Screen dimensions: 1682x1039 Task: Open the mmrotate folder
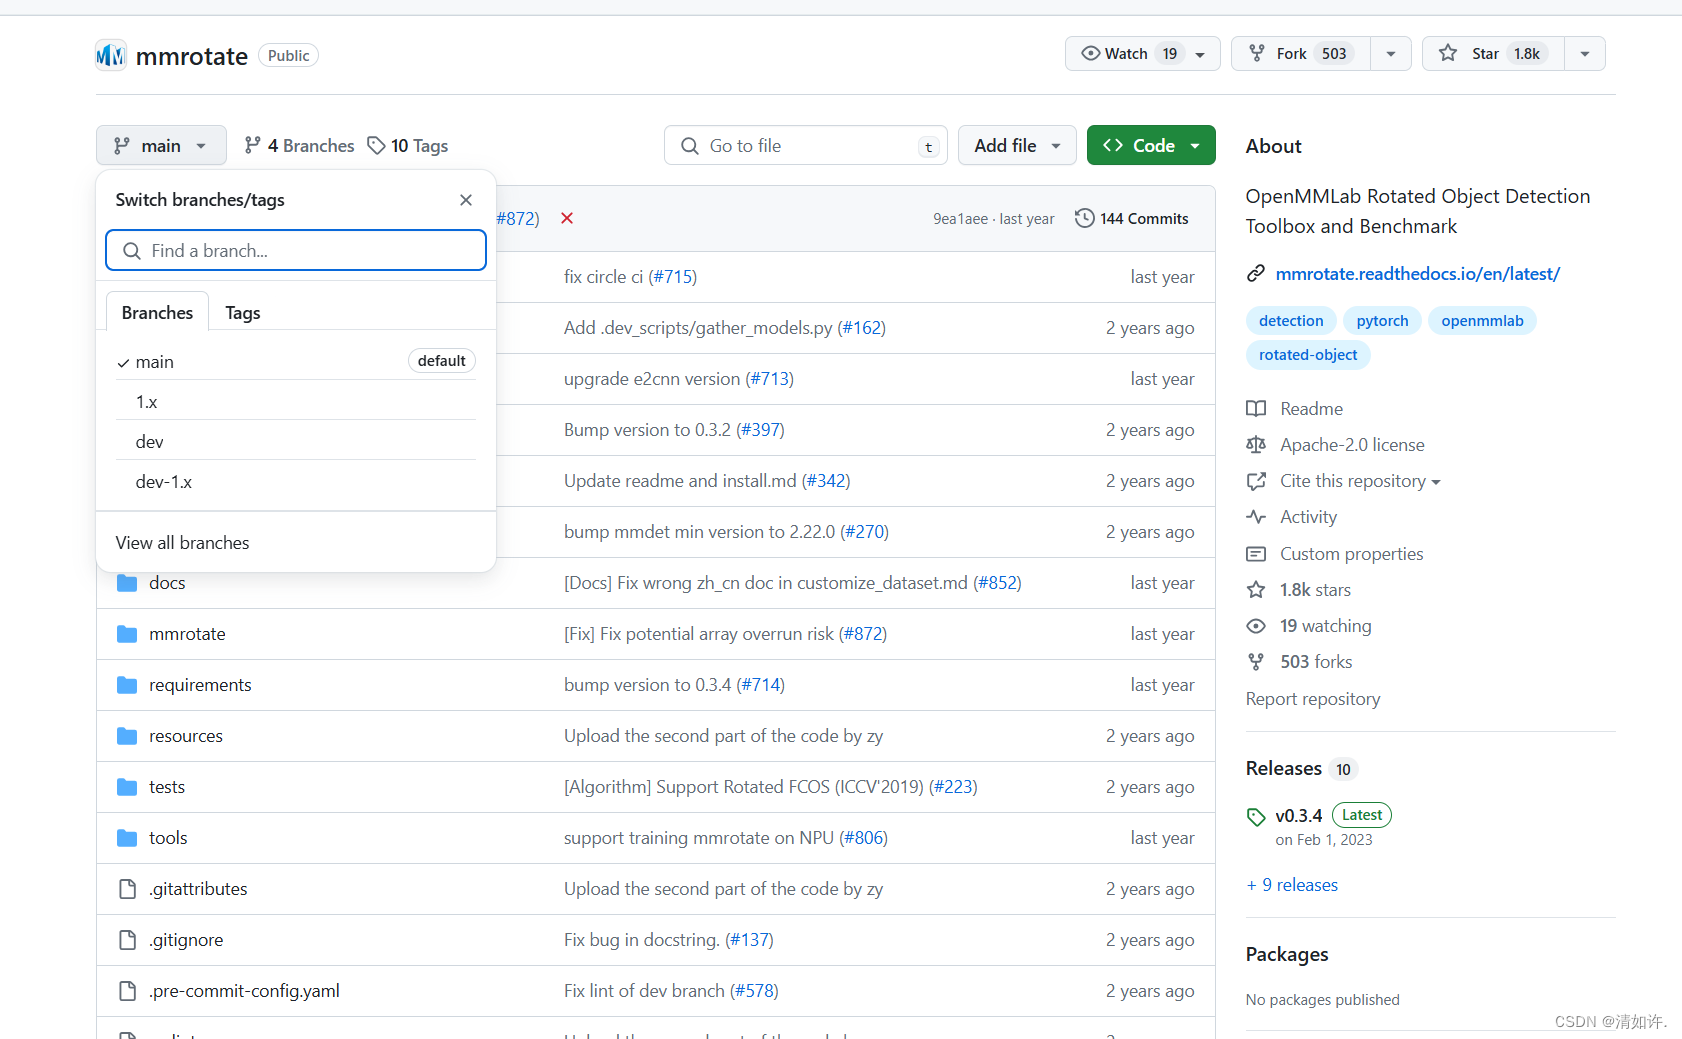(x=187, y=634)
